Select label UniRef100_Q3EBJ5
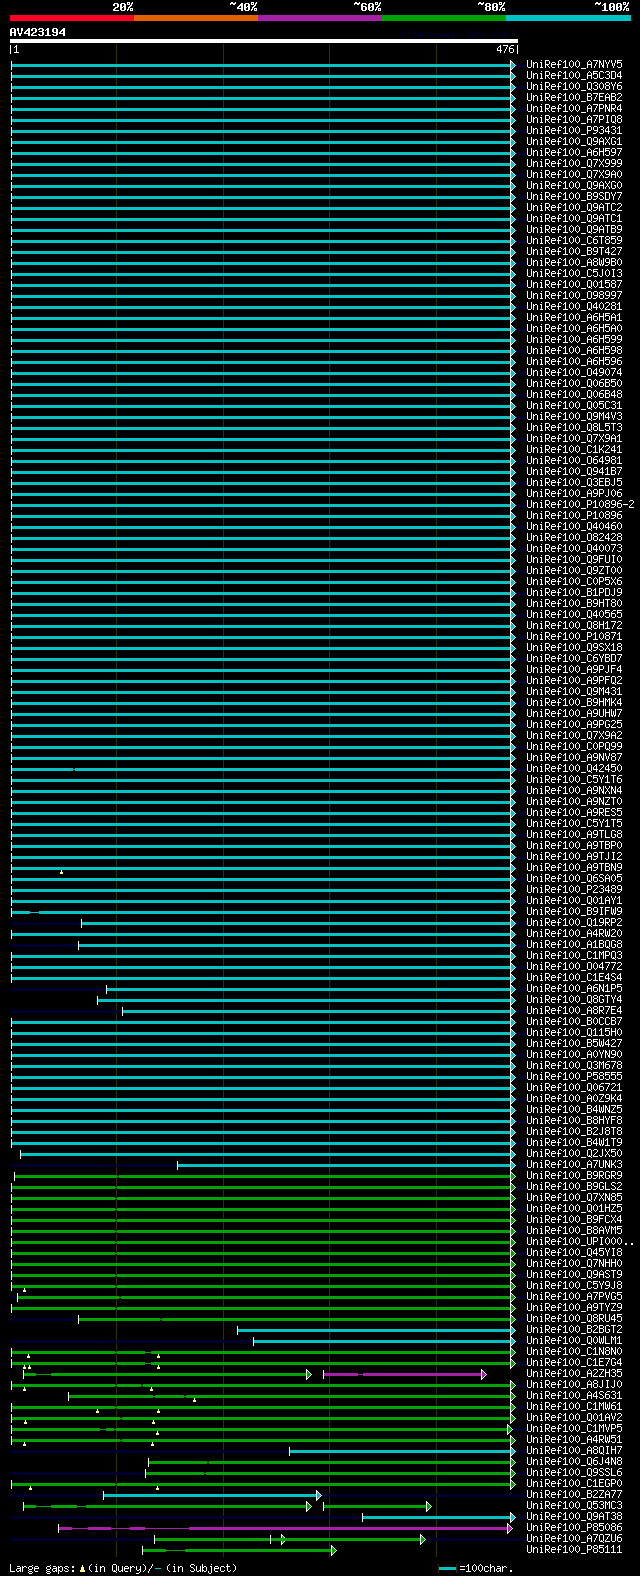 (574, 482)
